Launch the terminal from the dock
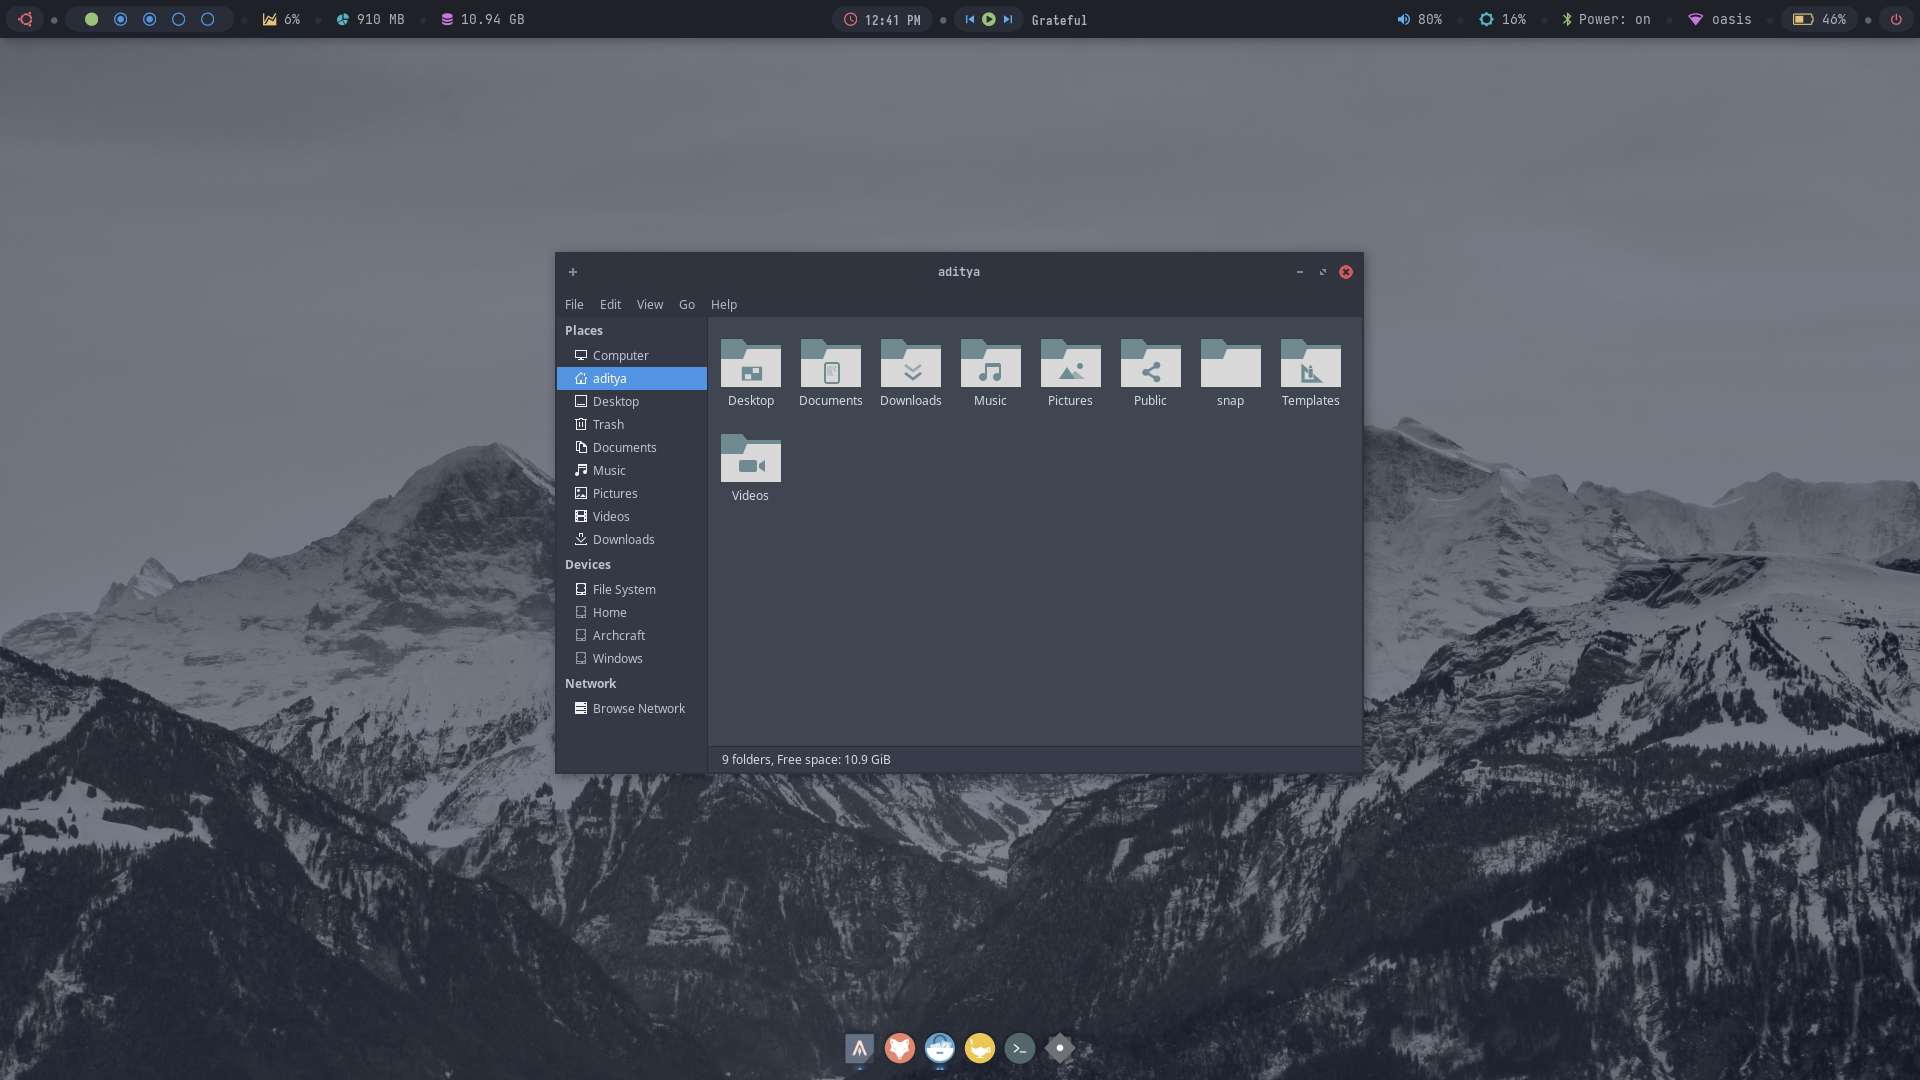This screenshot has height=1080, width=1920. coord(1019,1048)
